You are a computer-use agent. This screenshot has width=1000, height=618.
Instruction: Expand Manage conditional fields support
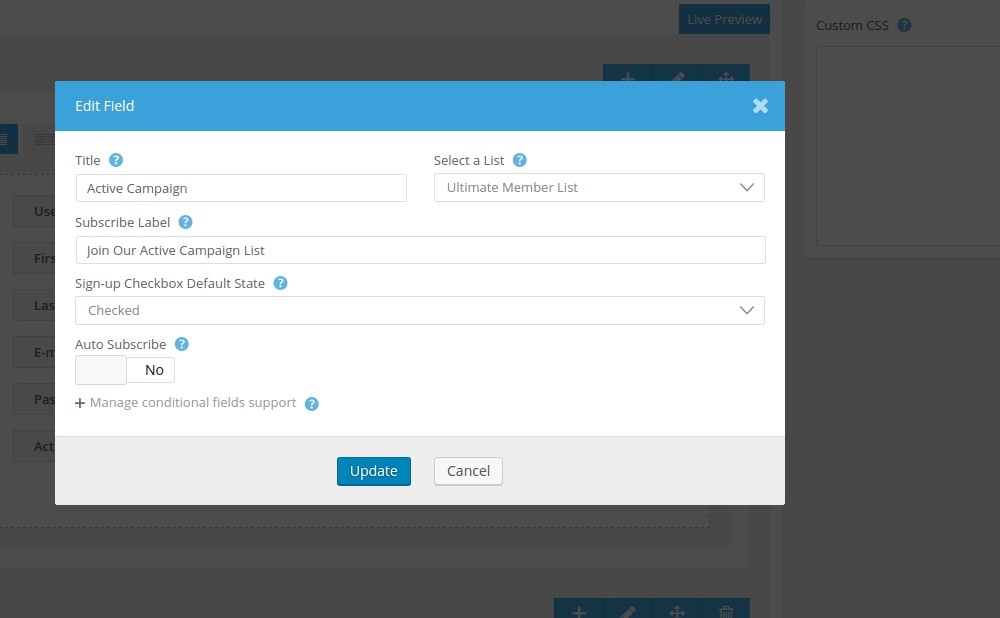point(186,403)
